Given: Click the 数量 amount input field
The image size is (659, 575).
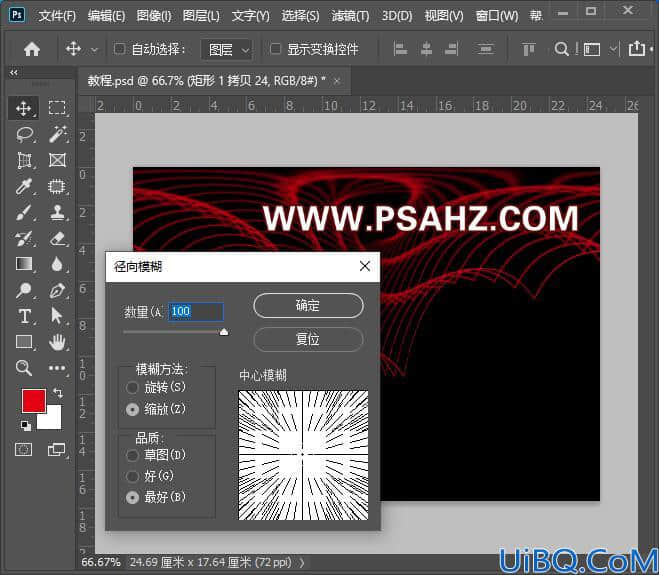Looking at the screenshot, I should click(x=196, y=312).
